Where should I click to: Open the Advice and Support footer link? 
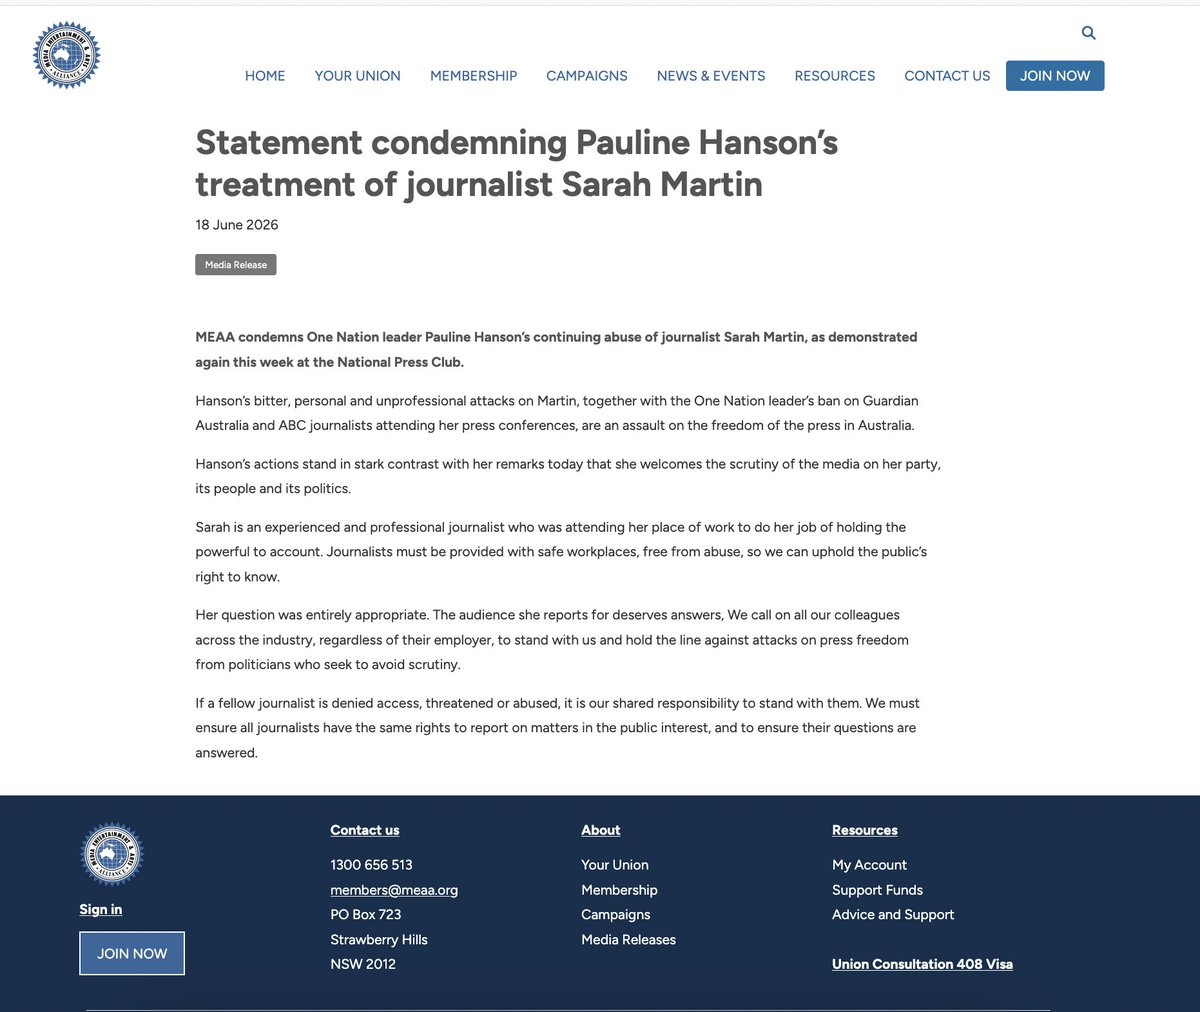click(893, 915)
